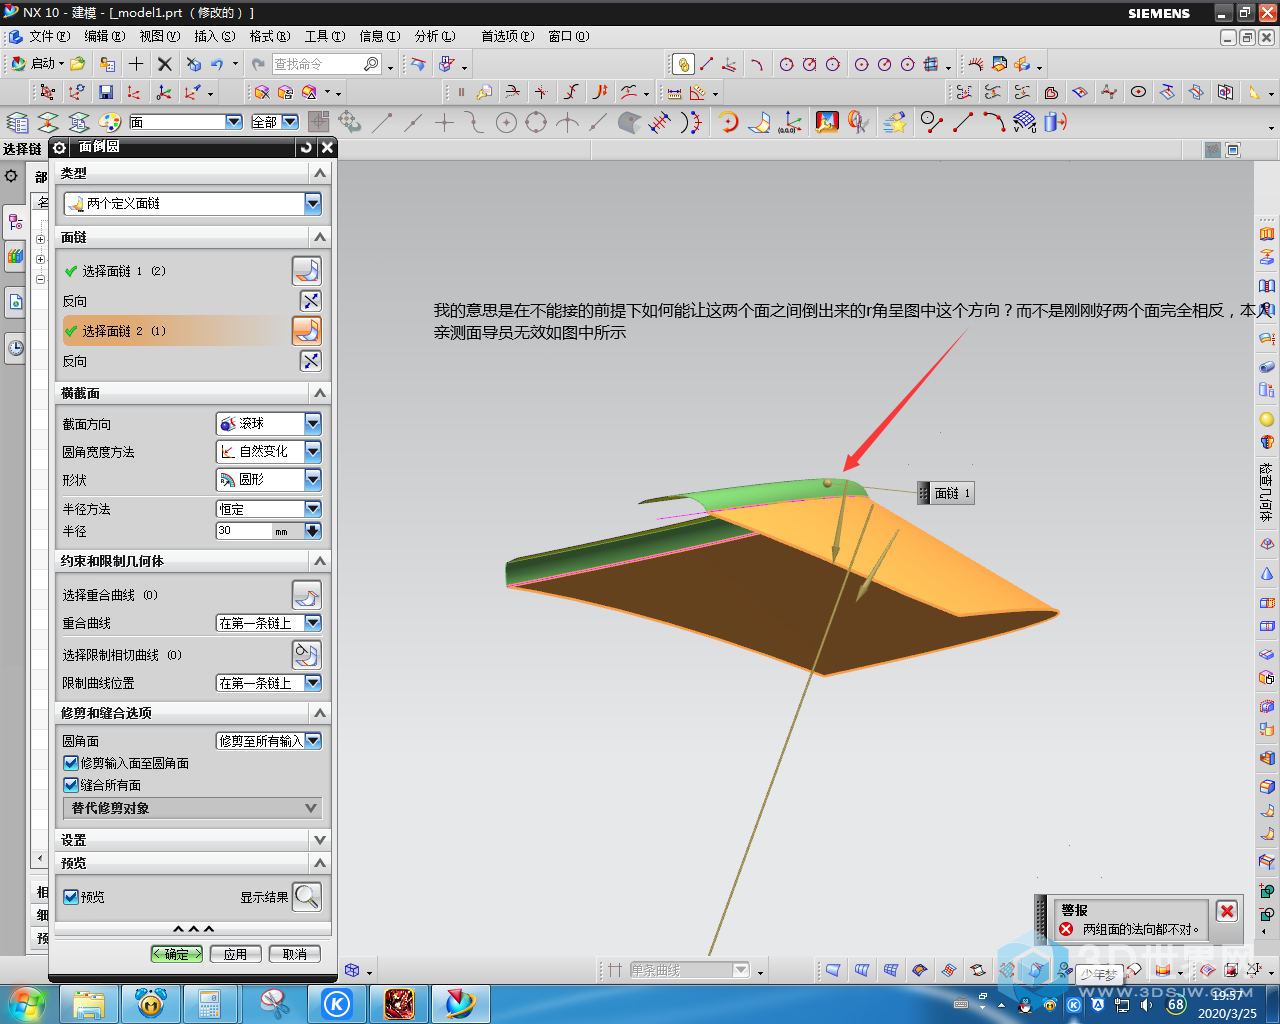Click the Undo arrow icon

pyautogui.click(x=218, y=64)
